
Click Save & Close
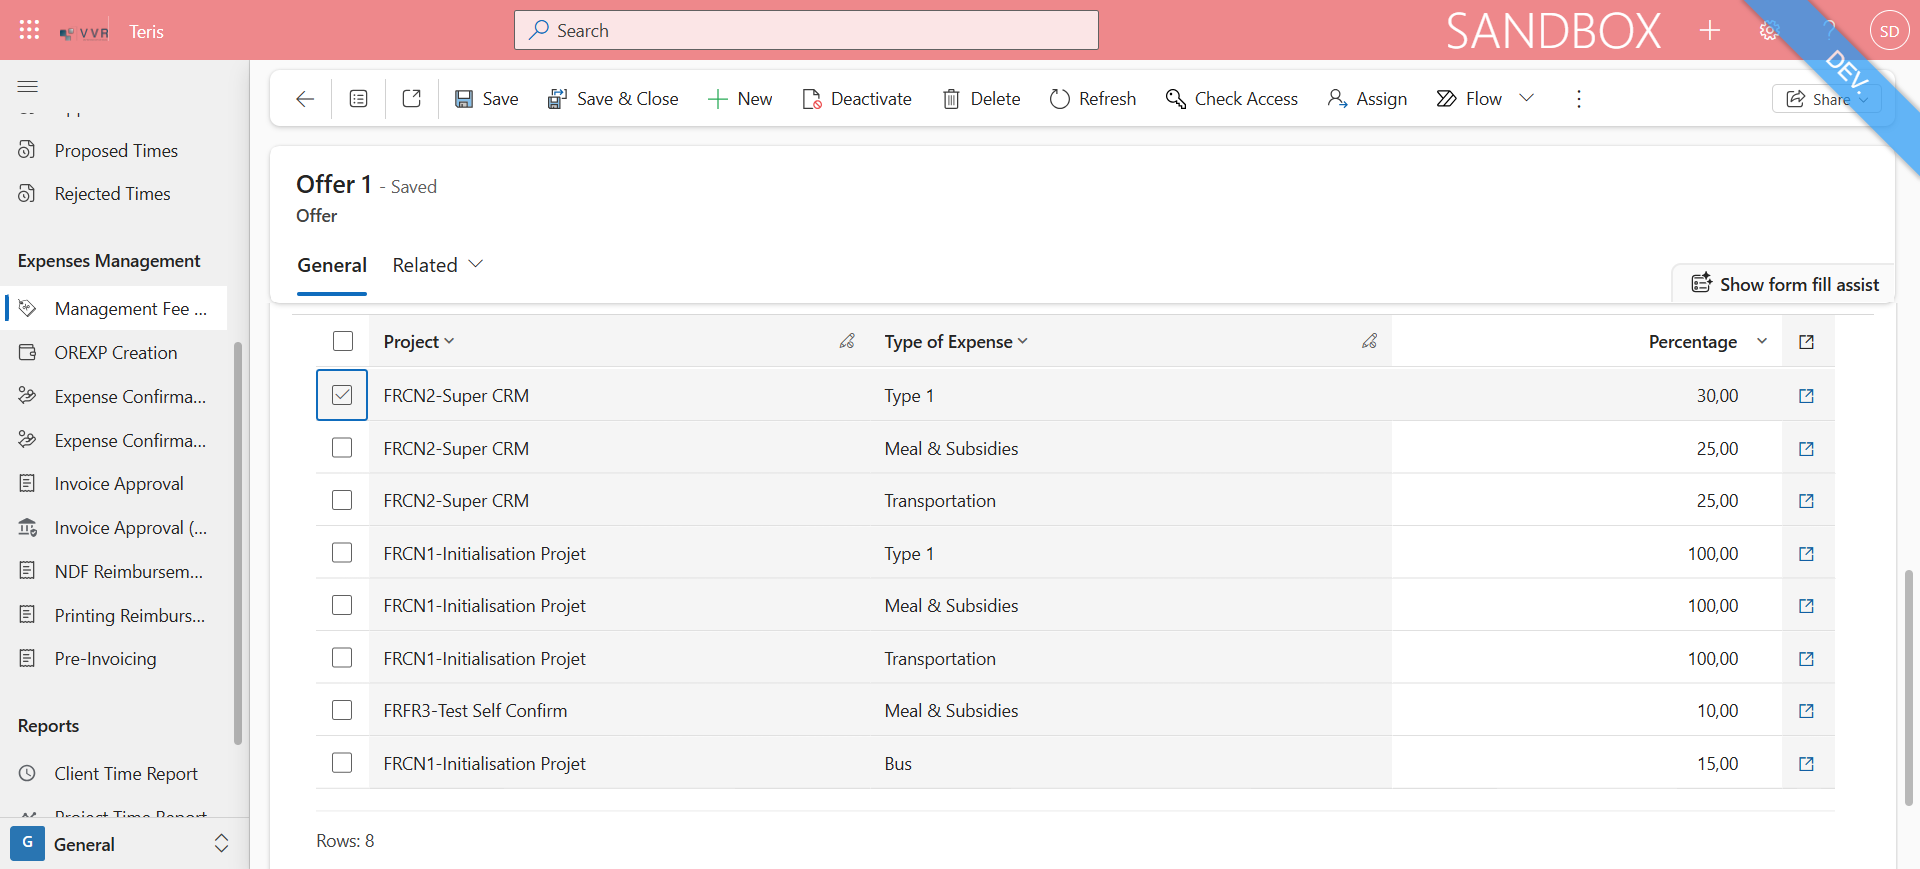click(x=613, y=99)
